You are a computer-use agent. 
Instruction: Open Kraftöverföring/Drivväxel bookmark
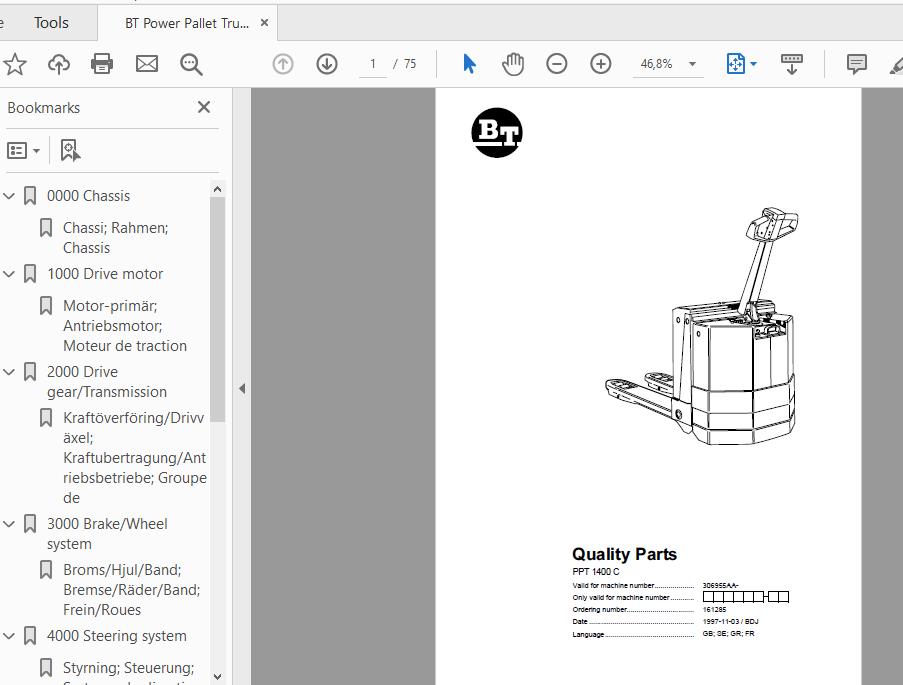(134, 457)
